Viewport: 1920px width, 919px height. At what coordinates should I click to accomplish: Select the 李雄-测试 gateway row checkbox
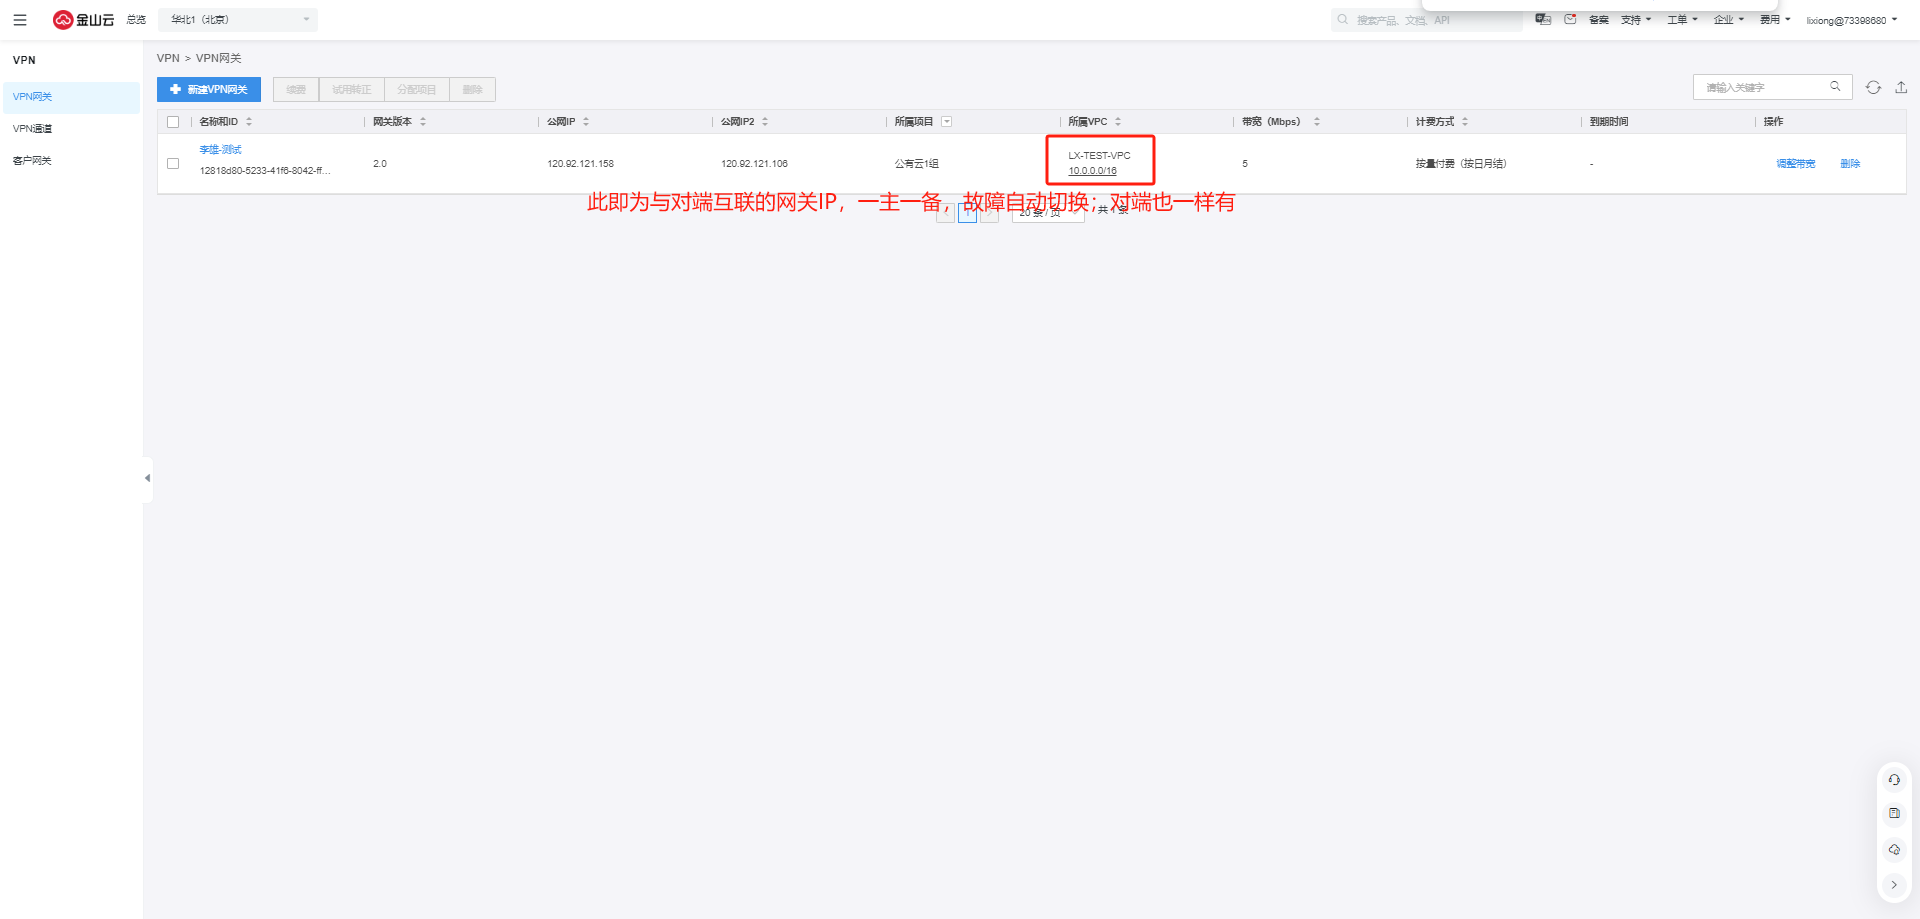[173, 163]
